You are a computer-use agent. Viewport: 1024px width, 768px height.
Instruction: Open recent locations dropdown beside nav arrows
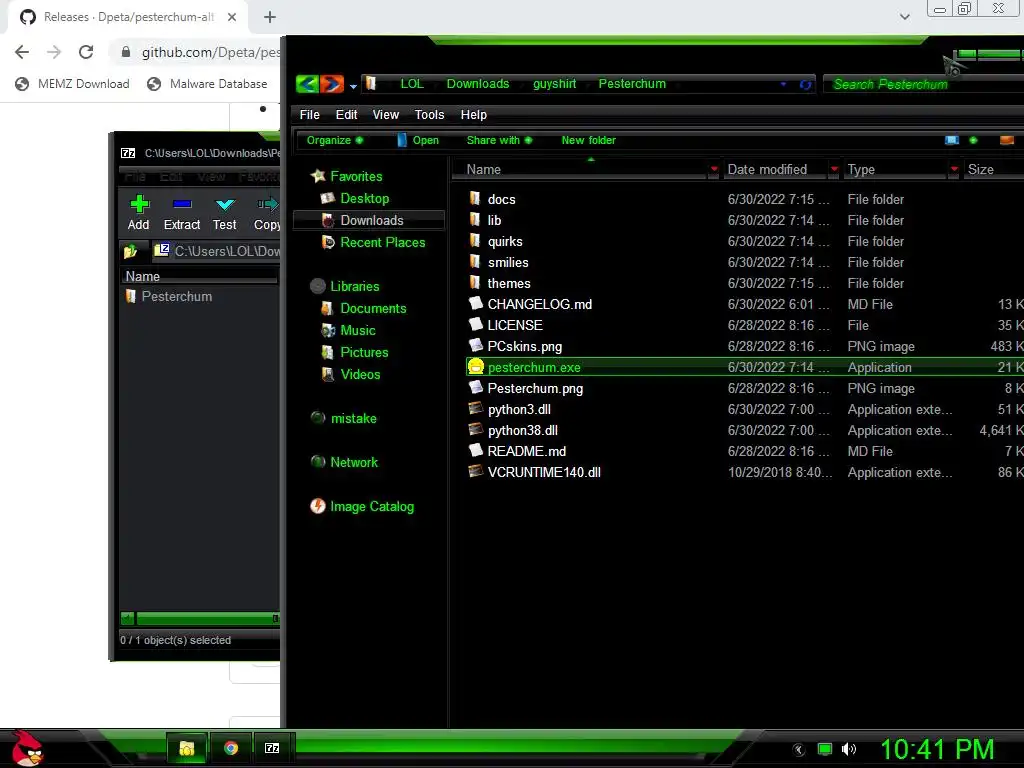[x=353, y=86]
